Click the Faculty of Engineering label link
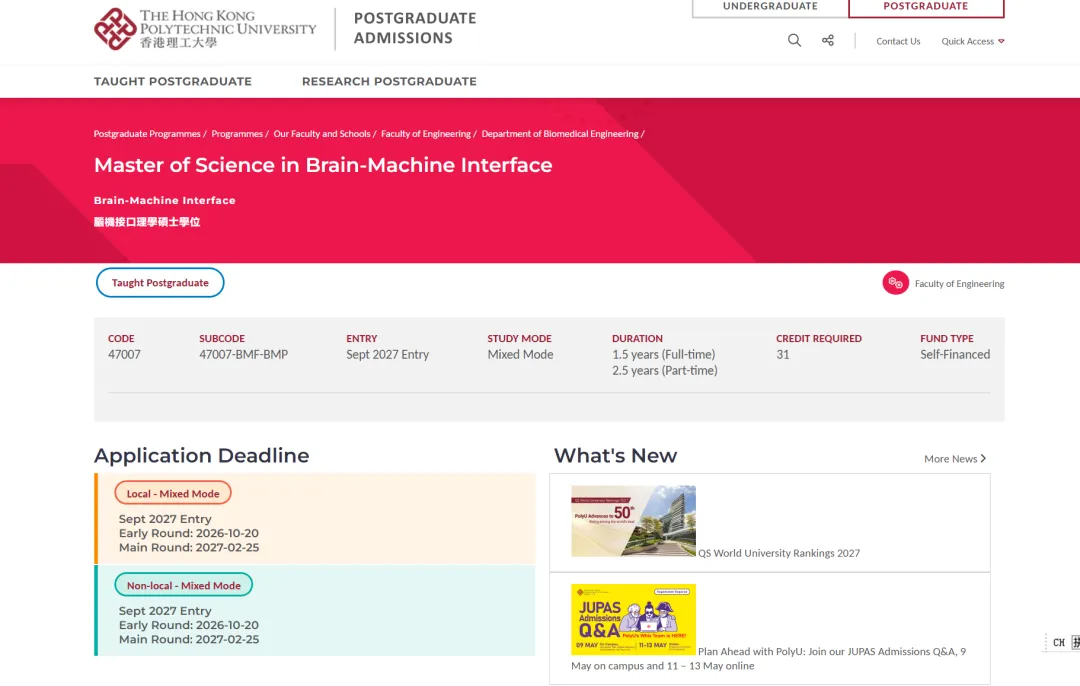This screenshot has height=686, width=1080. click(959, 284)
